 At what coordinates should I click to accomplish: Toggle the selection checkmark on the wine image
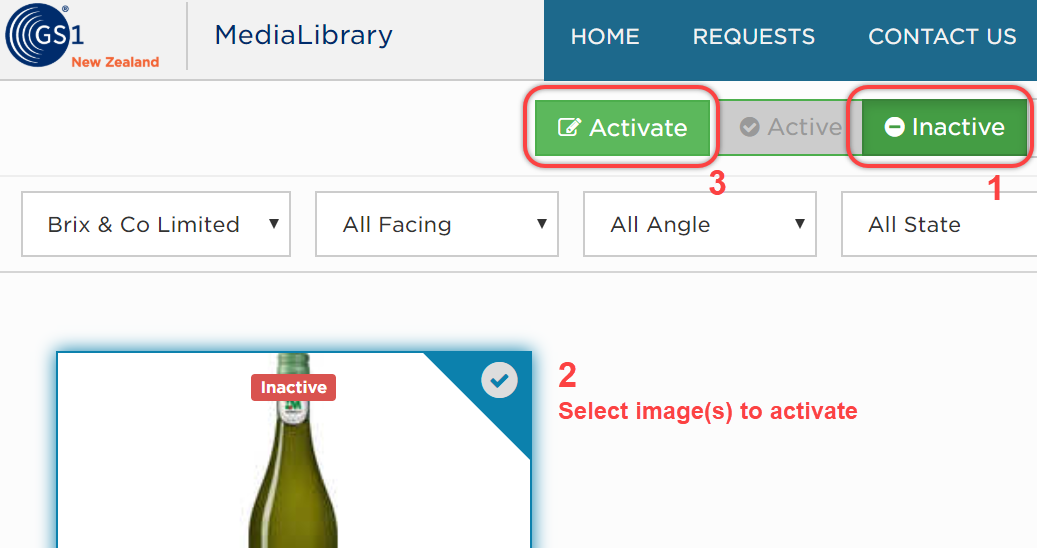[499, 380]
